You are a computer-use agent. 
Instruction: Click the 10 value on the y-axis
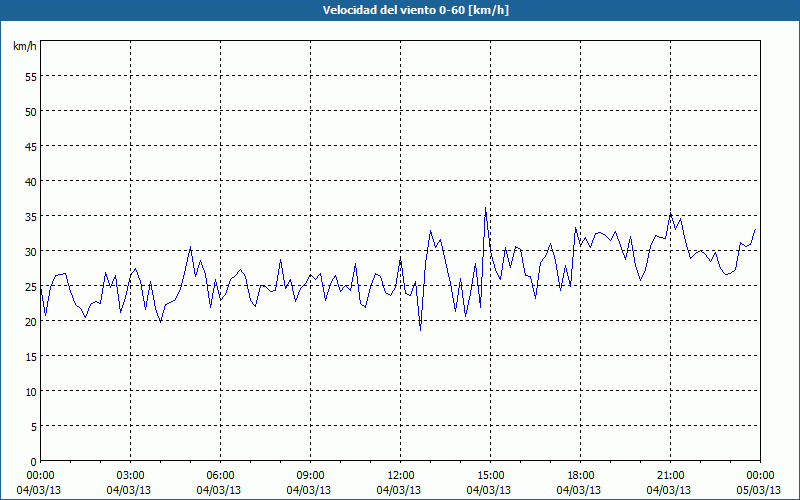(x=31, y=391)
